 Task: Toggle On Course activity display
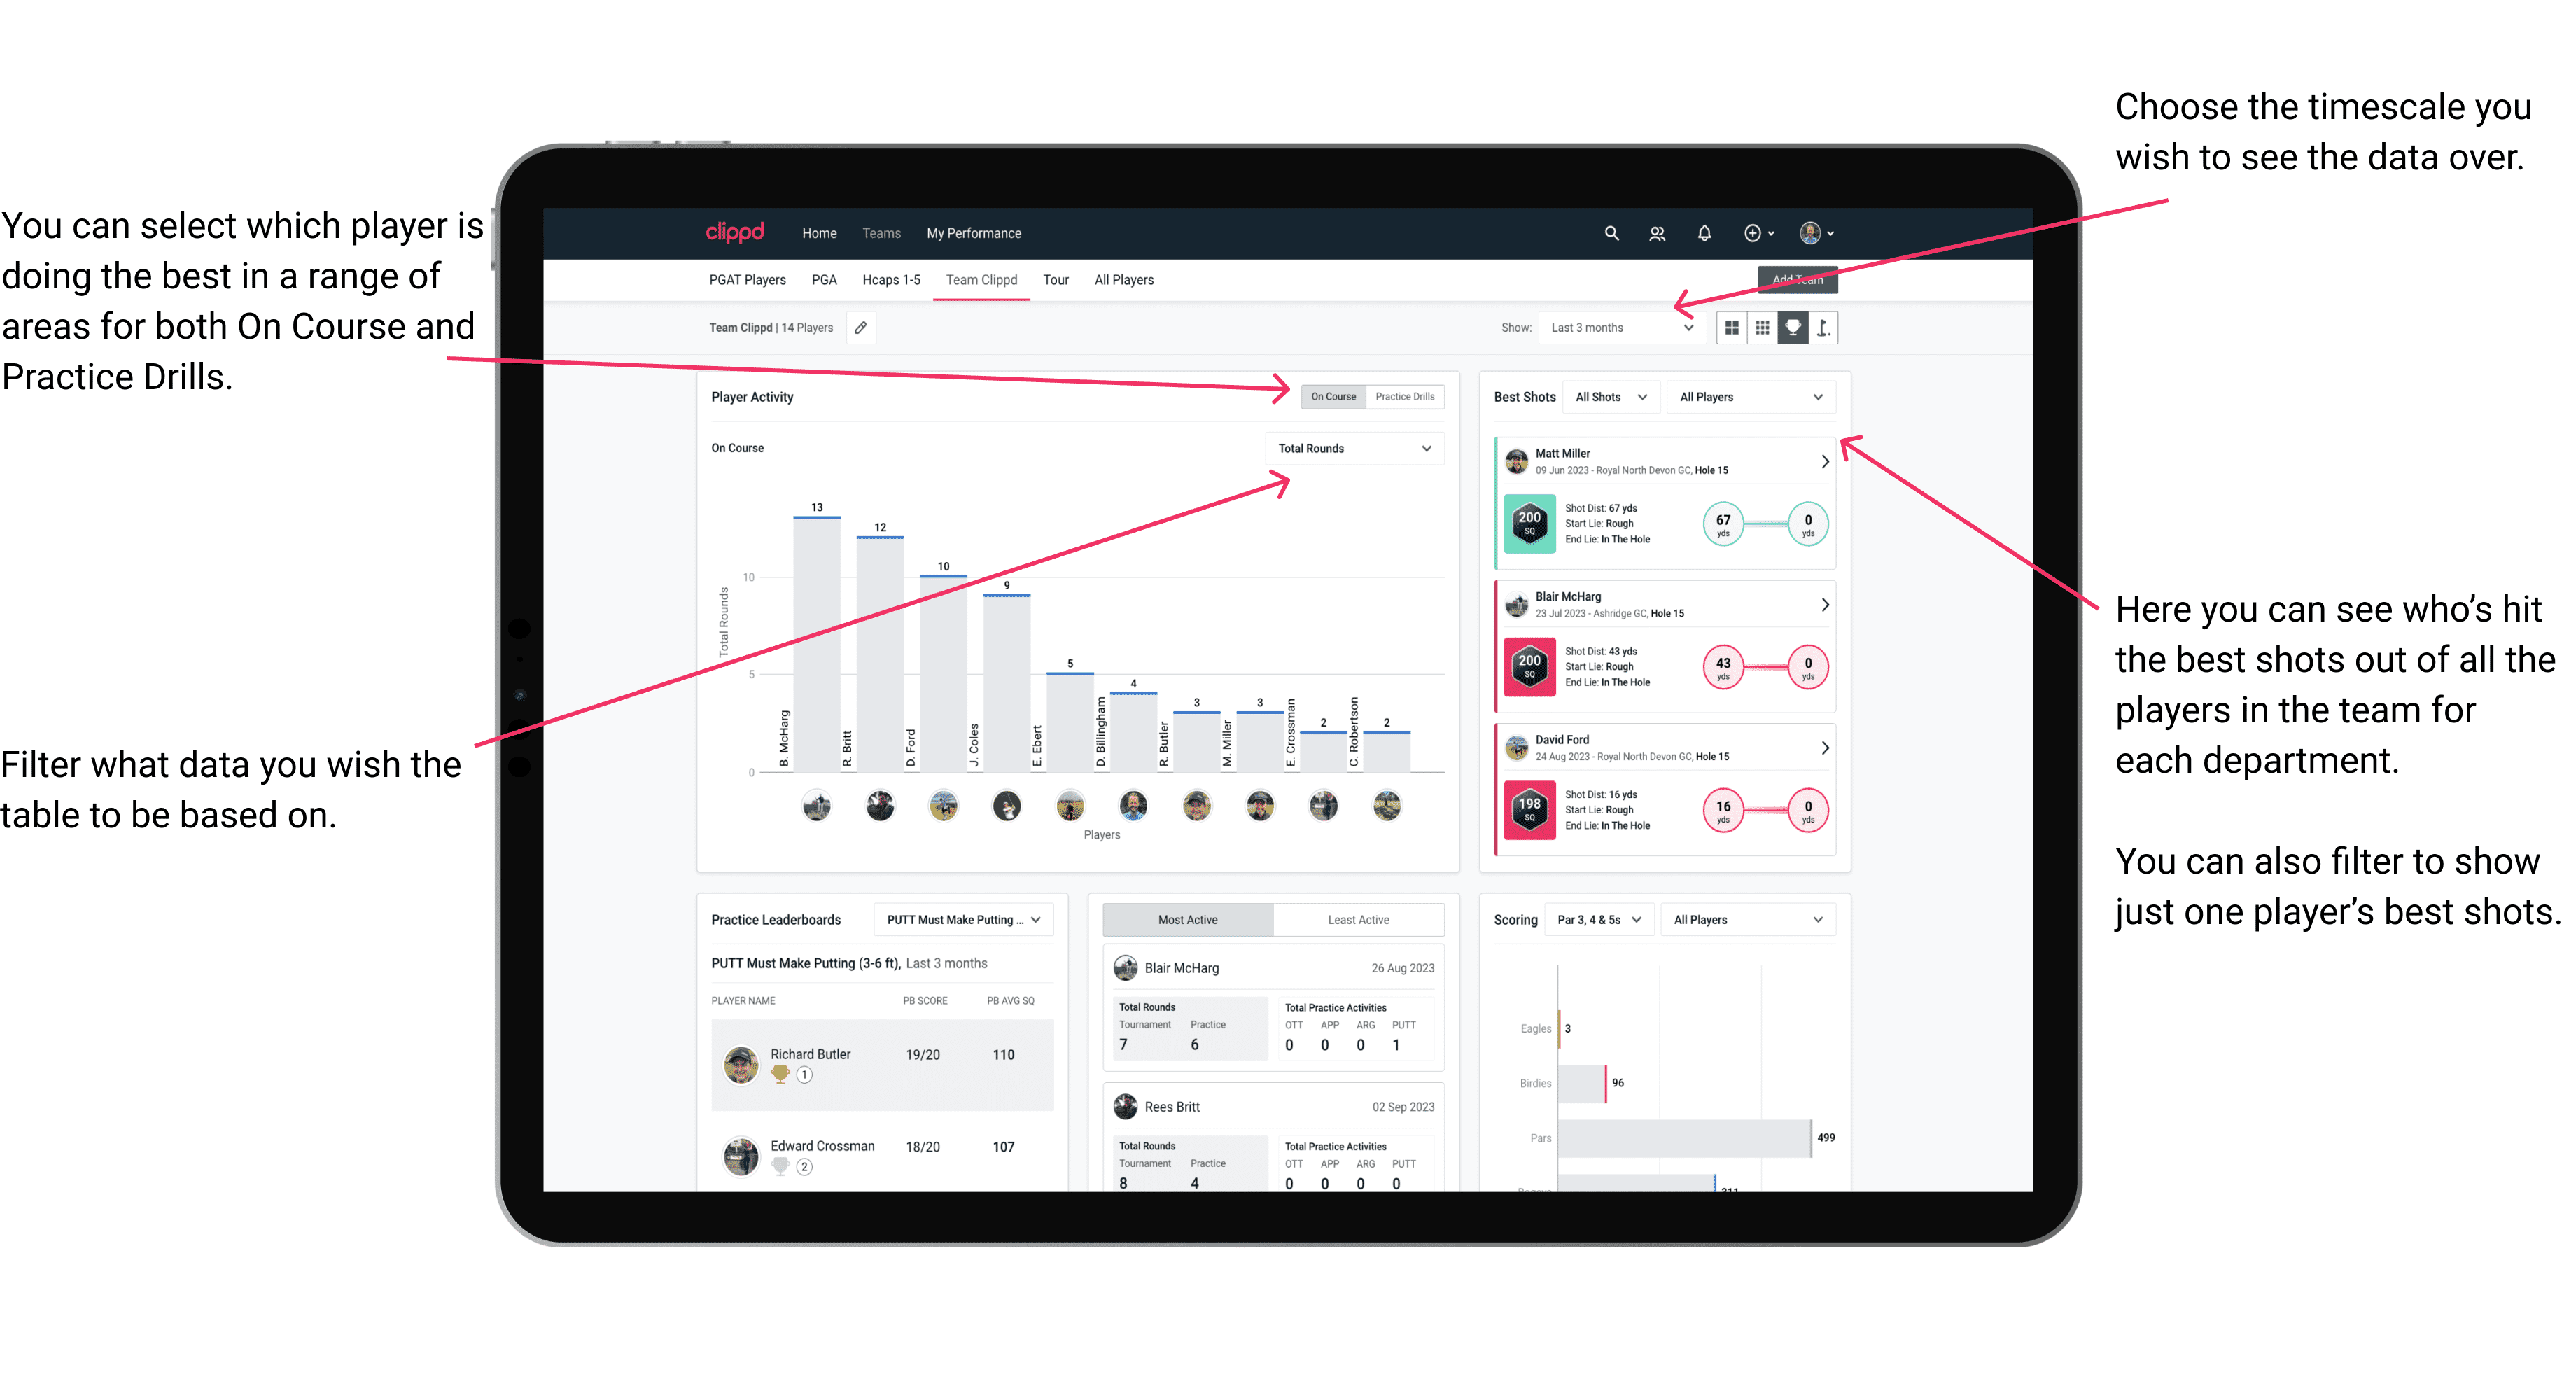click(1334, 396)
